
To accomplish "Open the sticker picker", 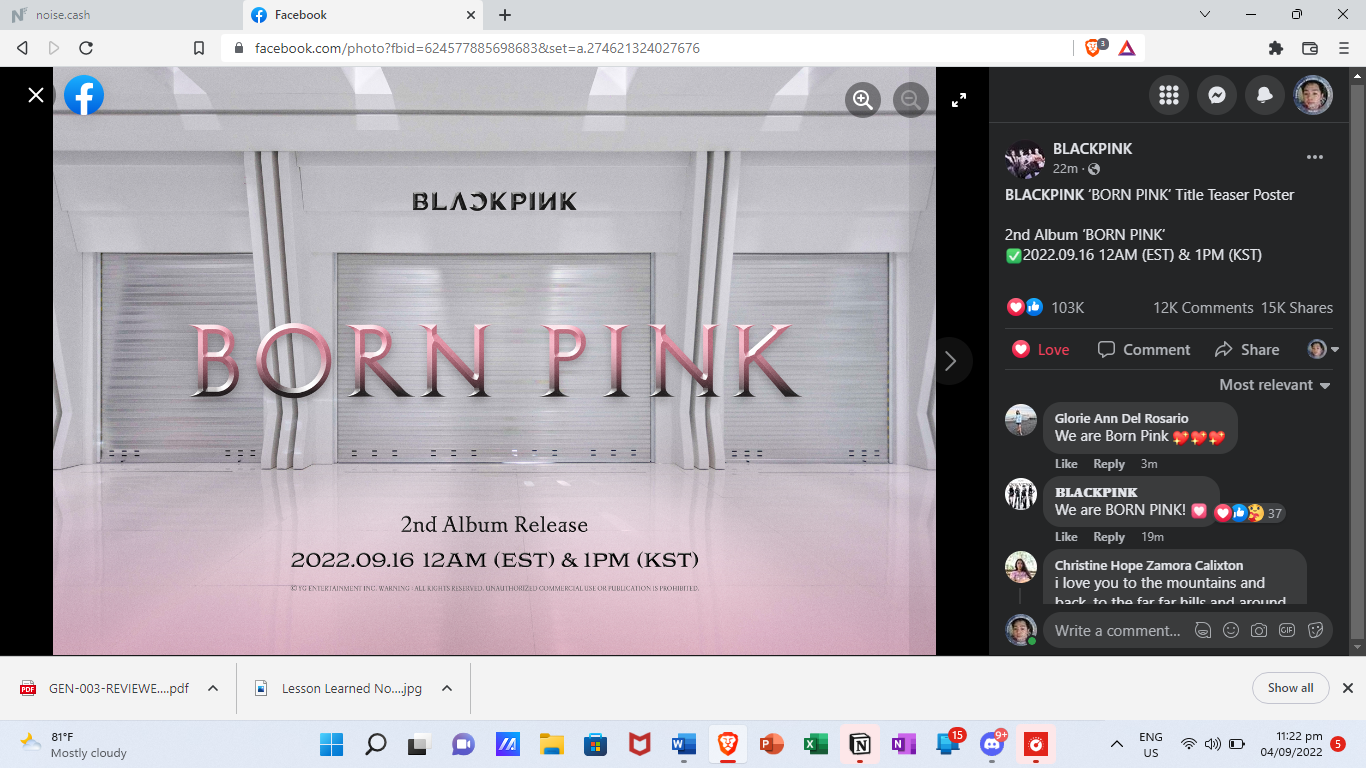I will pyautogui.click(x=1315, y=630).
